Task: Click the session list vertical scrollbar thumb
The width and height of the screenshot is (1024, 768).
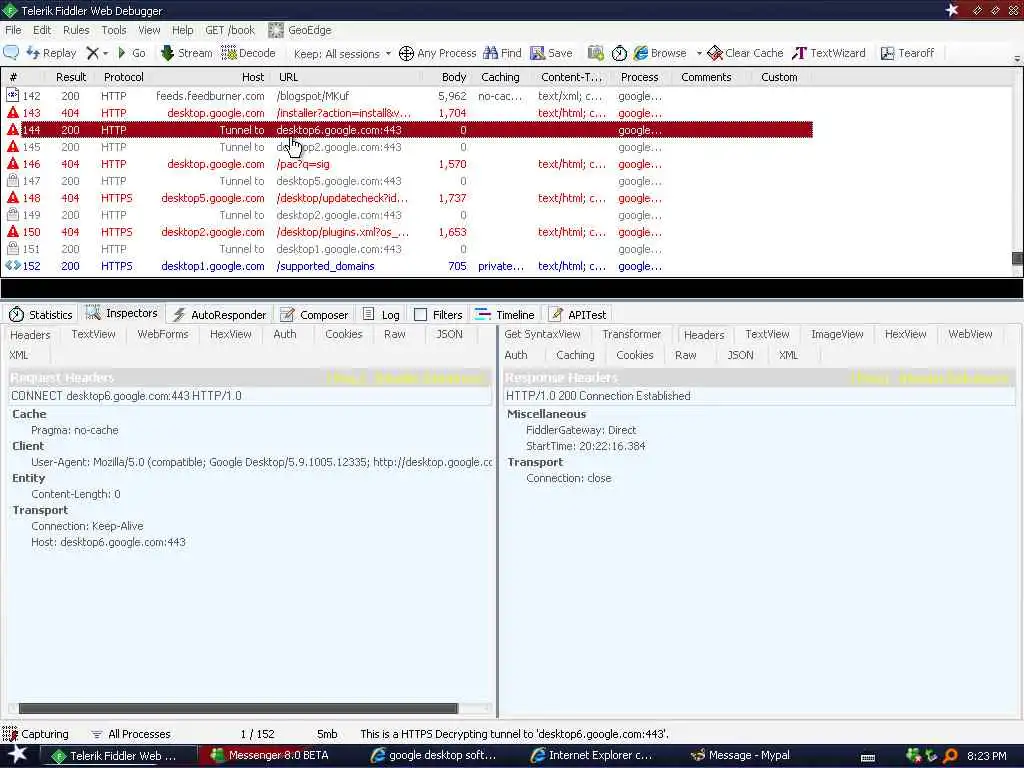Action: 1017,259
